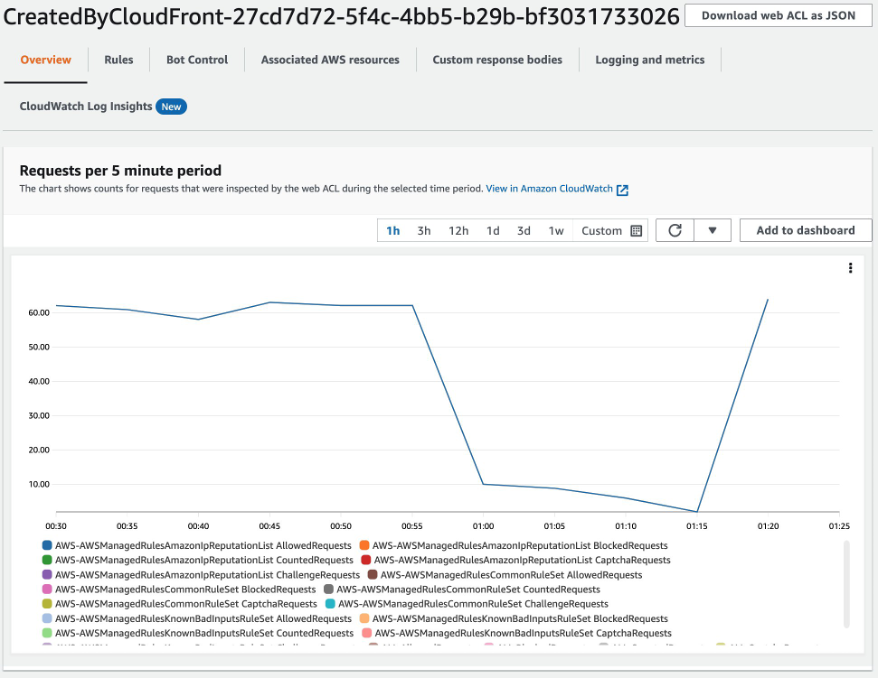Select the 3h time range
The image size is (879, 679).
(422, 230)
